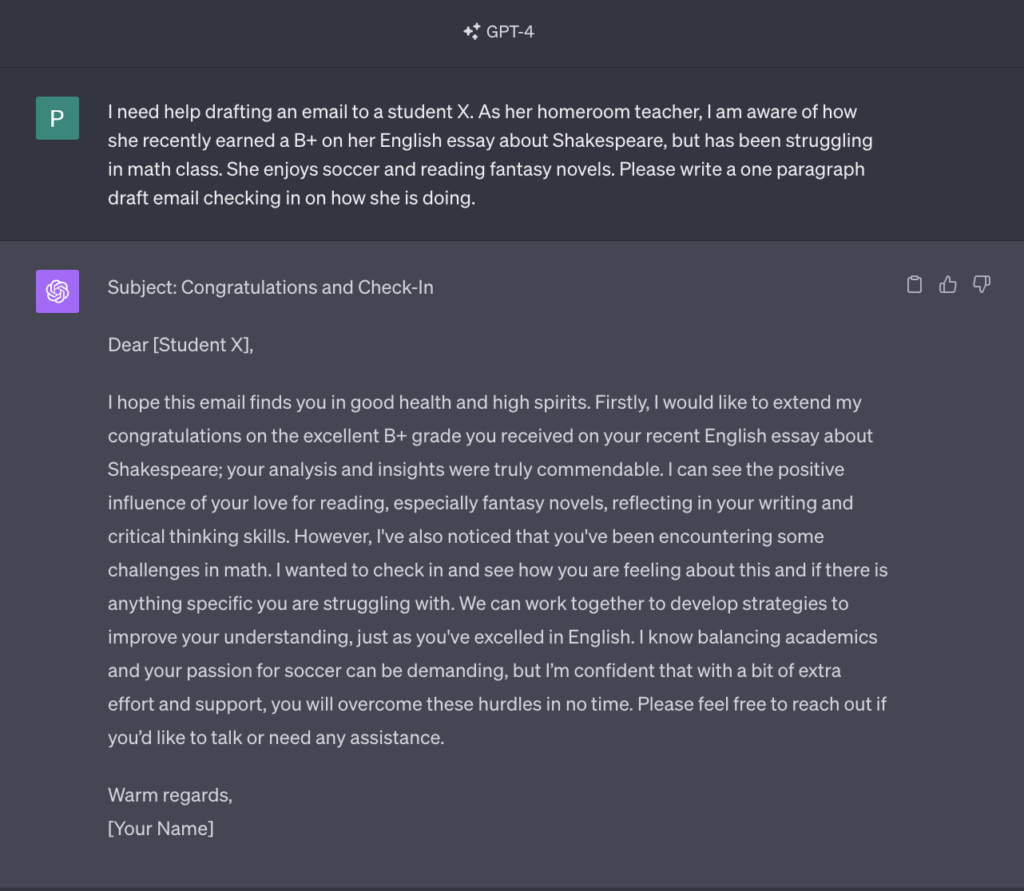Click the line starting 'challenges in math'
This screenshot has width=1024, height=891.
click(x=498, y=570)
